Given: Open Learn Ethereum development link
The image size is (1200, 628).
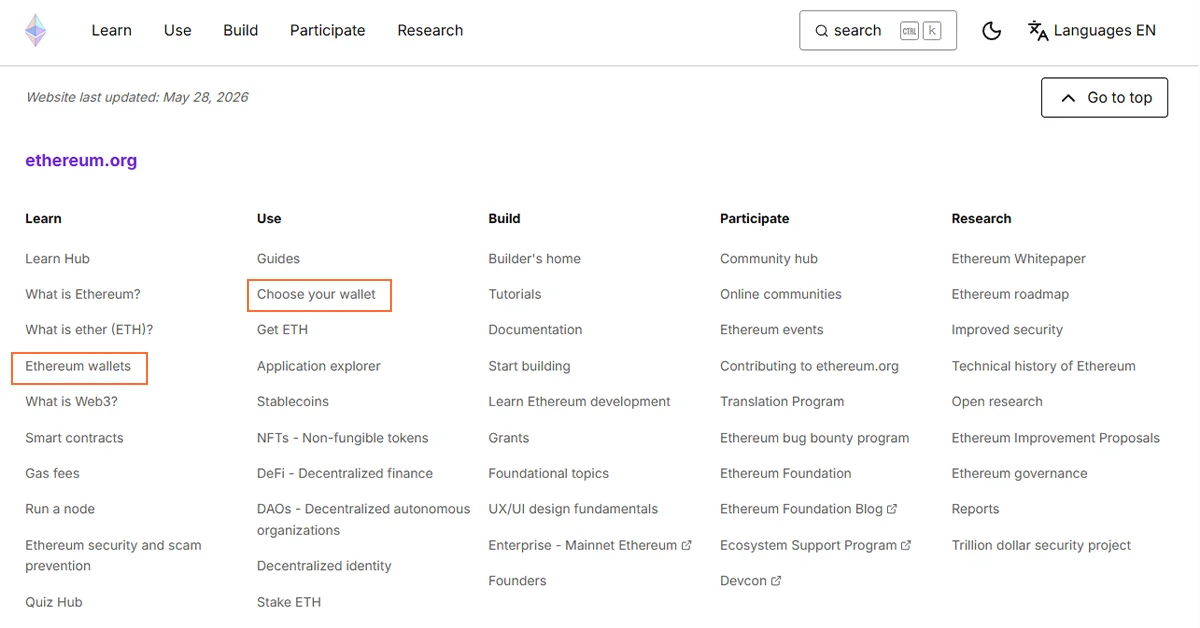Looking at the screenshot, I should (x=579, y=401).
